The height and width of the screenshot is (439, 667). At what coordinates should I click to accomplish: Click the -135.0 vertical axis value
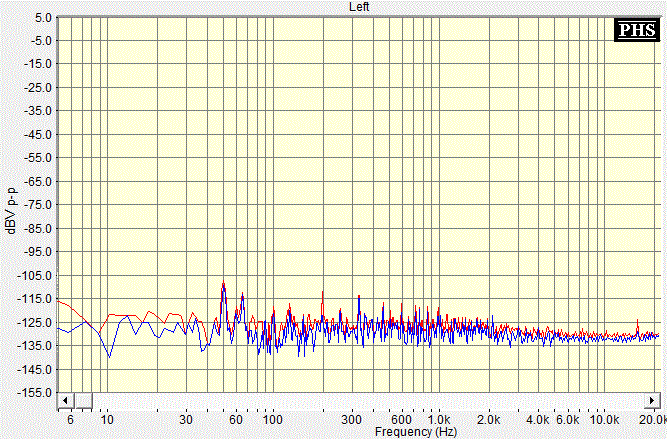coord(34,346)
